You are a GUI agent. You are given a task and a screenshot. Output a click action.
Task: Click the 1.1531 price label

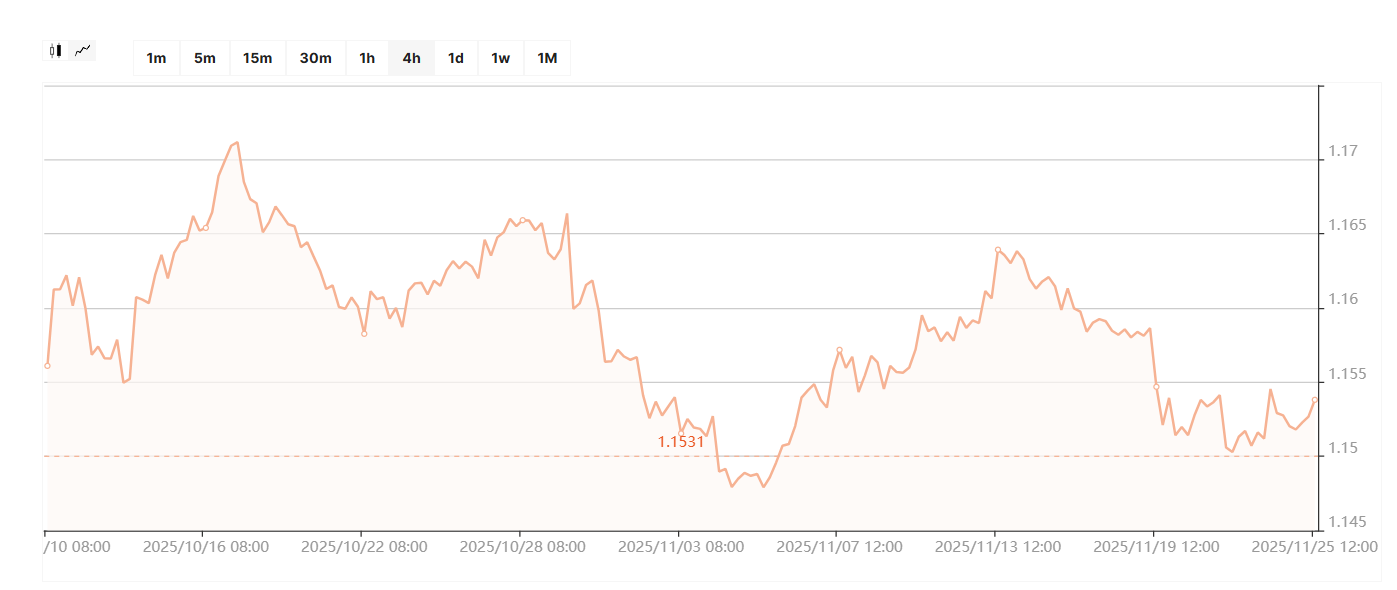point(681,441)
